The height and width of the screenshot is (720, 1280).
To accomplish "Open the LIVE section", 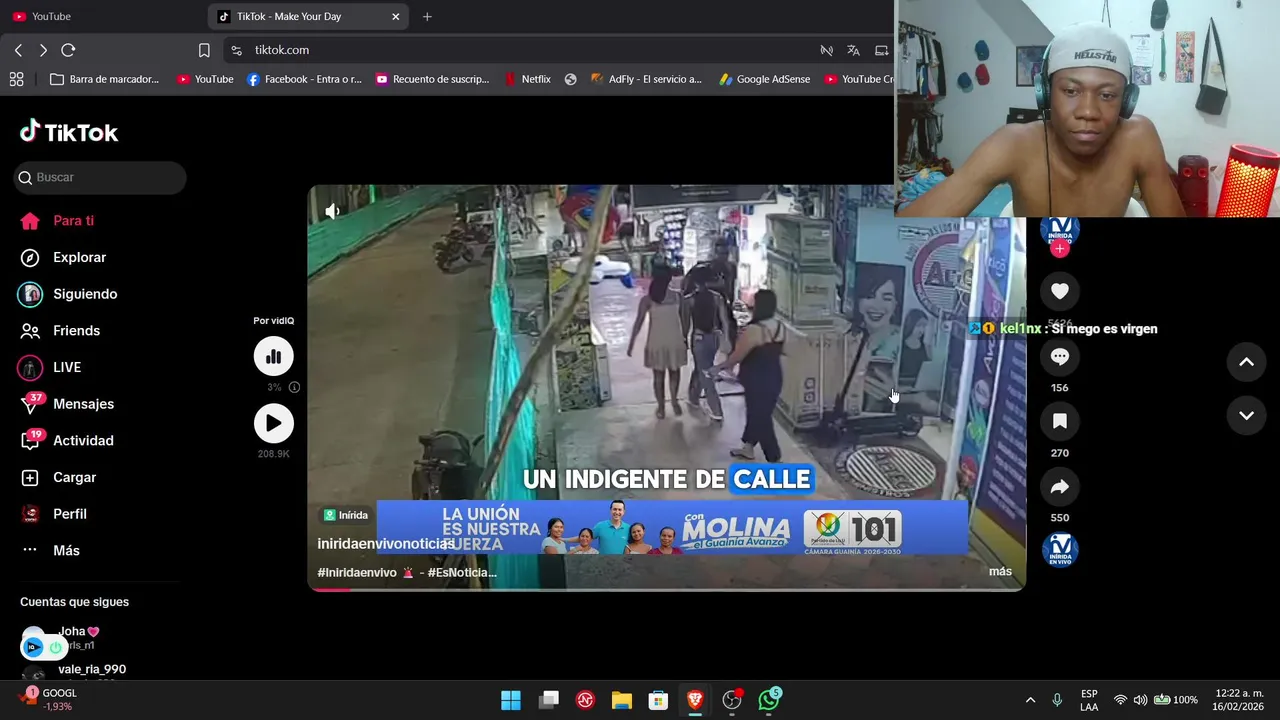I will [x=50, y=367].
